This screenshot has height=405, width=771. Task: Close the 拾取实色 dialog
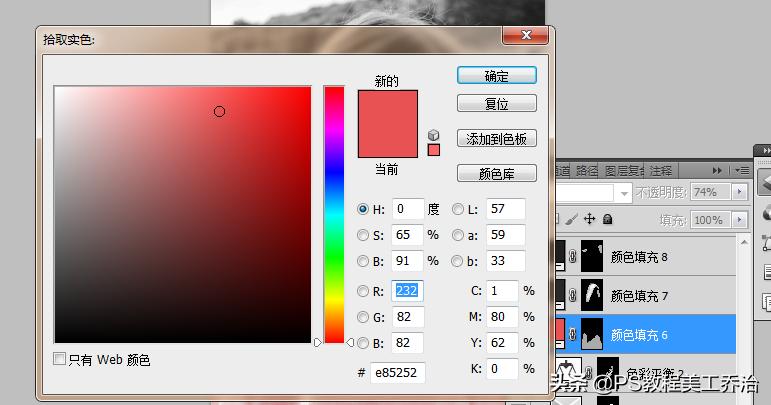coord(526,35)
